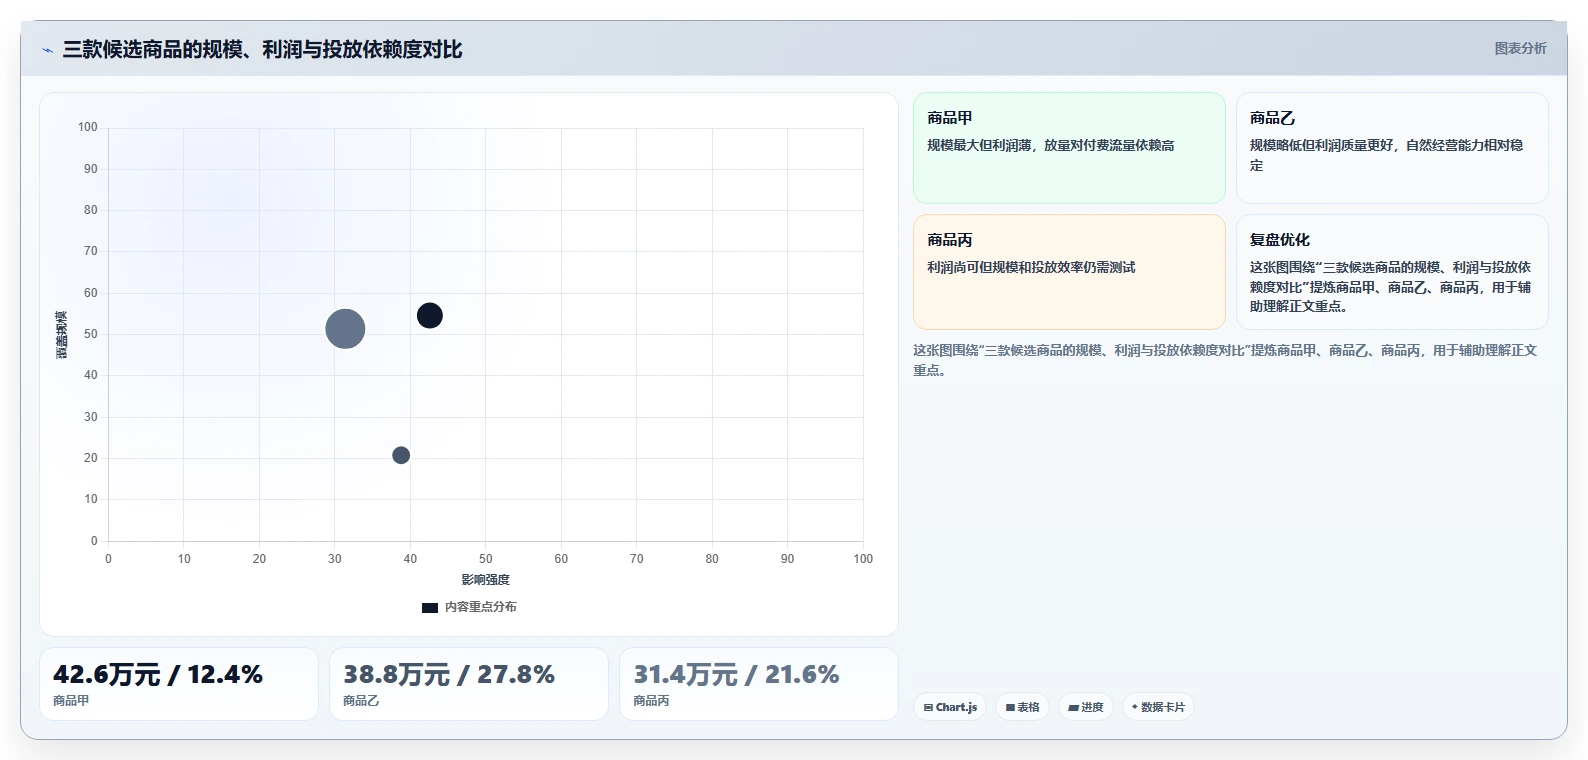
Task: Click the 商品丙 heading in the orange card
Action: tap(949, 240)
